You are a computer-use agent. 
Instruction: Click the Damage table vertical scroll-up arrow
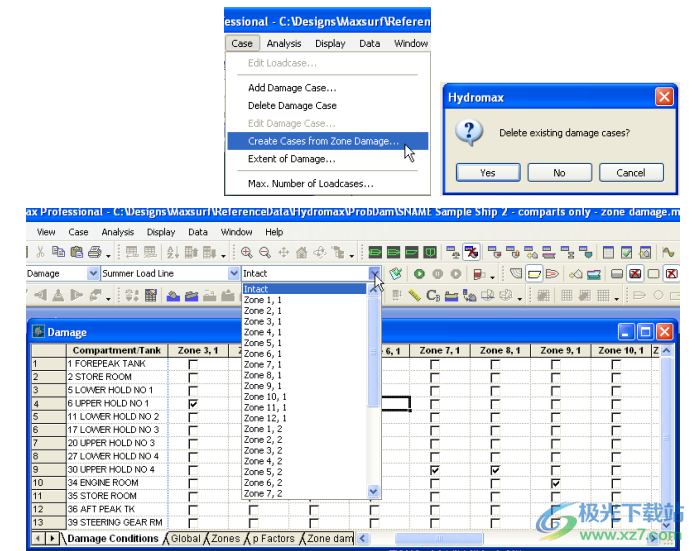tap(666, 351)
